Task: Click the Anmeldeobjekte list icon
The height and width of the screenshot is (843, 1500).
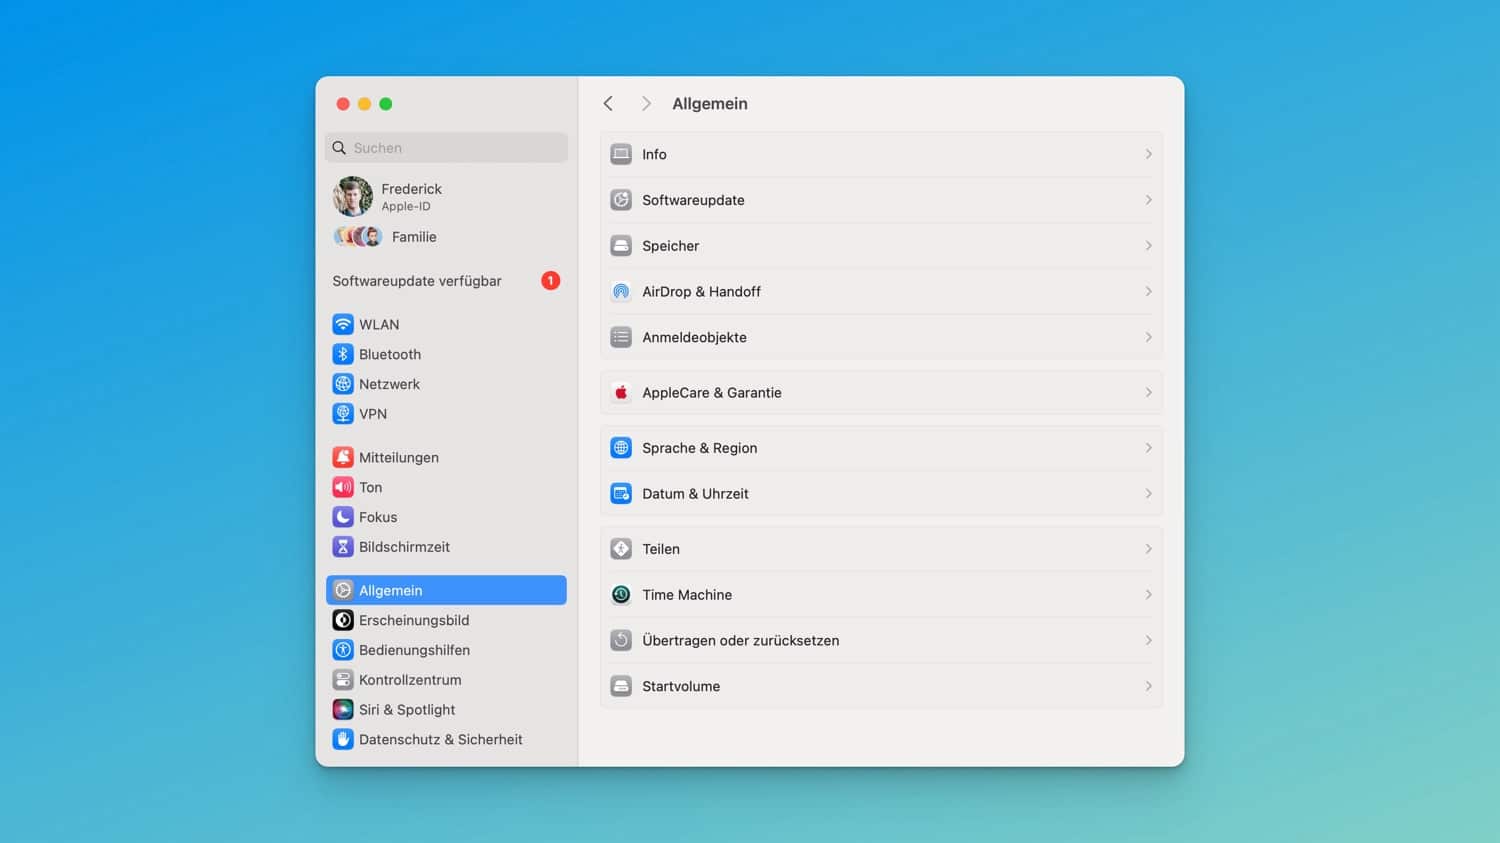Action: click(621, 337)
